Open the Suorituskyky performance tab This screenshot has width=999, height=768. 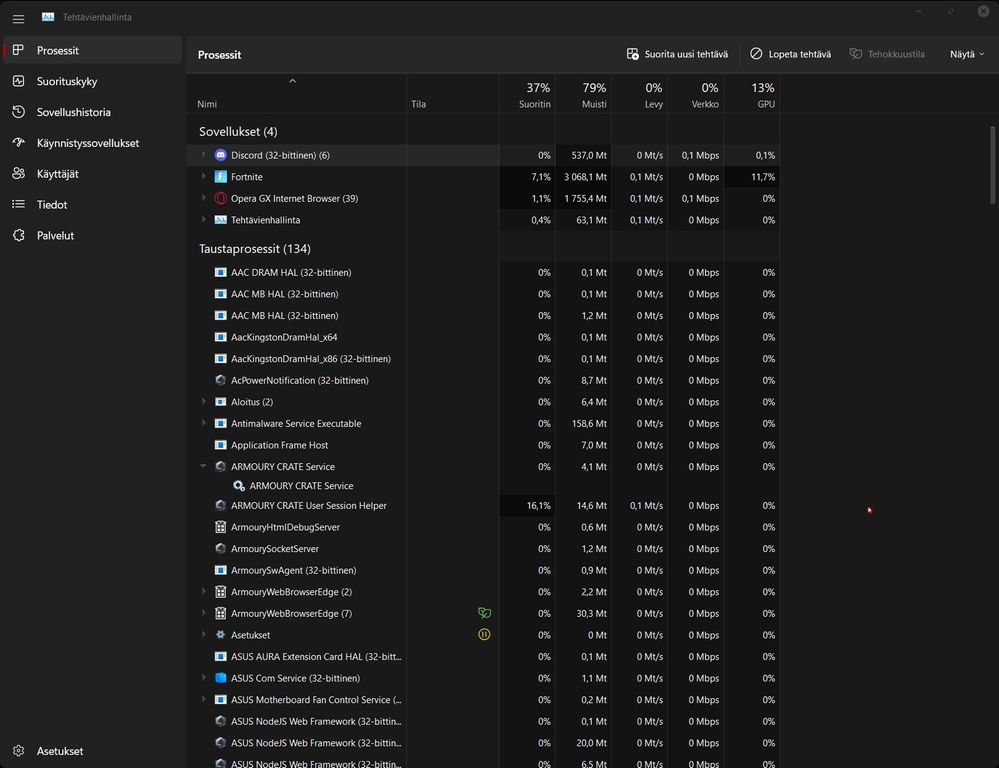click(92, 81)
